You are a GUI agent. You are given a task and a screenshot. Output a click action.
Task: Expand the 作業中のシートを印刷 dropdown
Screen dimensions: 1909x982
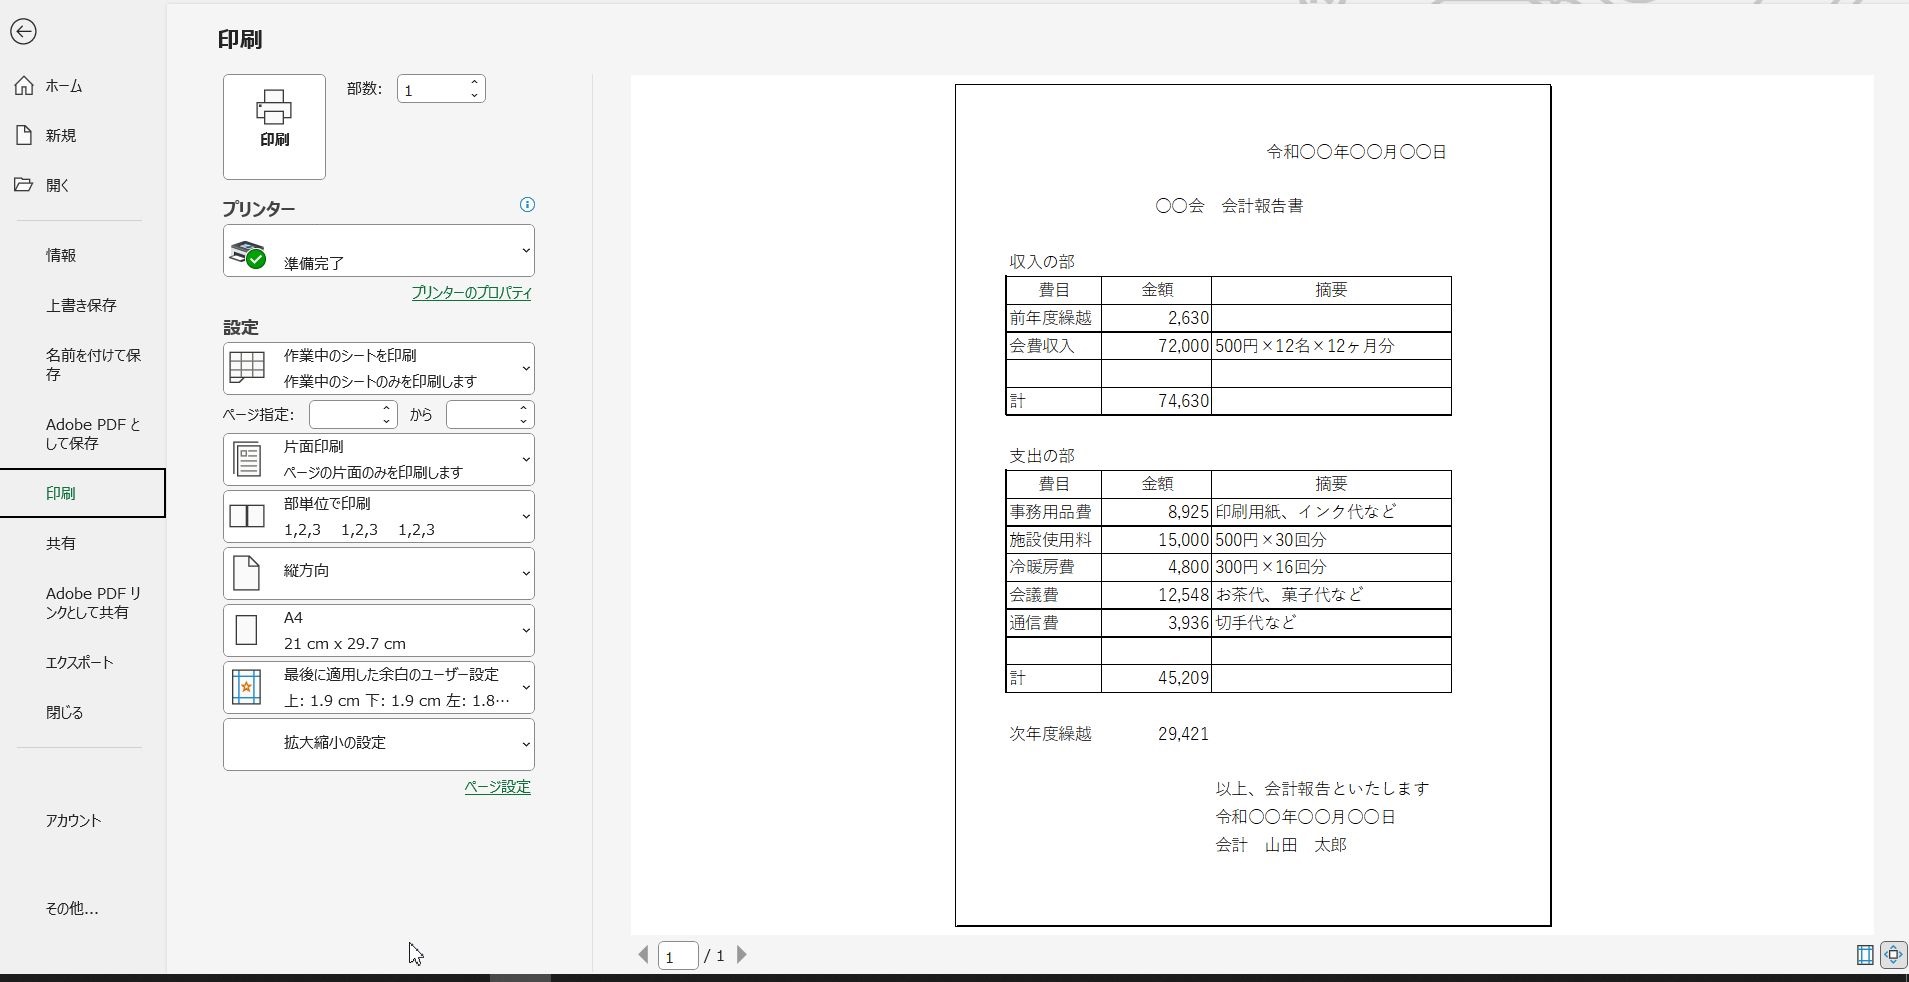378,368
